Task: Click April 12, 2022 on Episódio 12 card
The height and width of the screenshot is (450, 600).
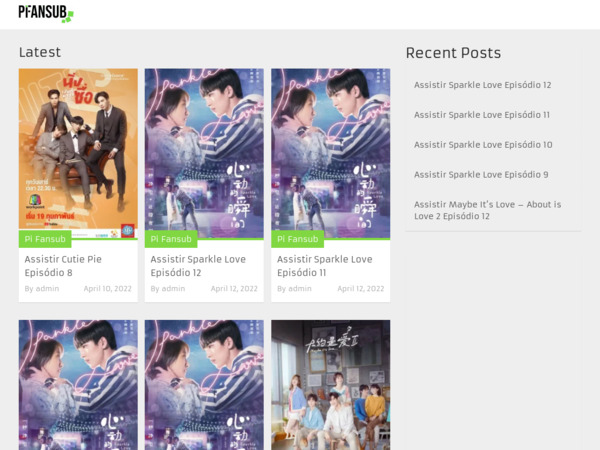Action: 234,289
